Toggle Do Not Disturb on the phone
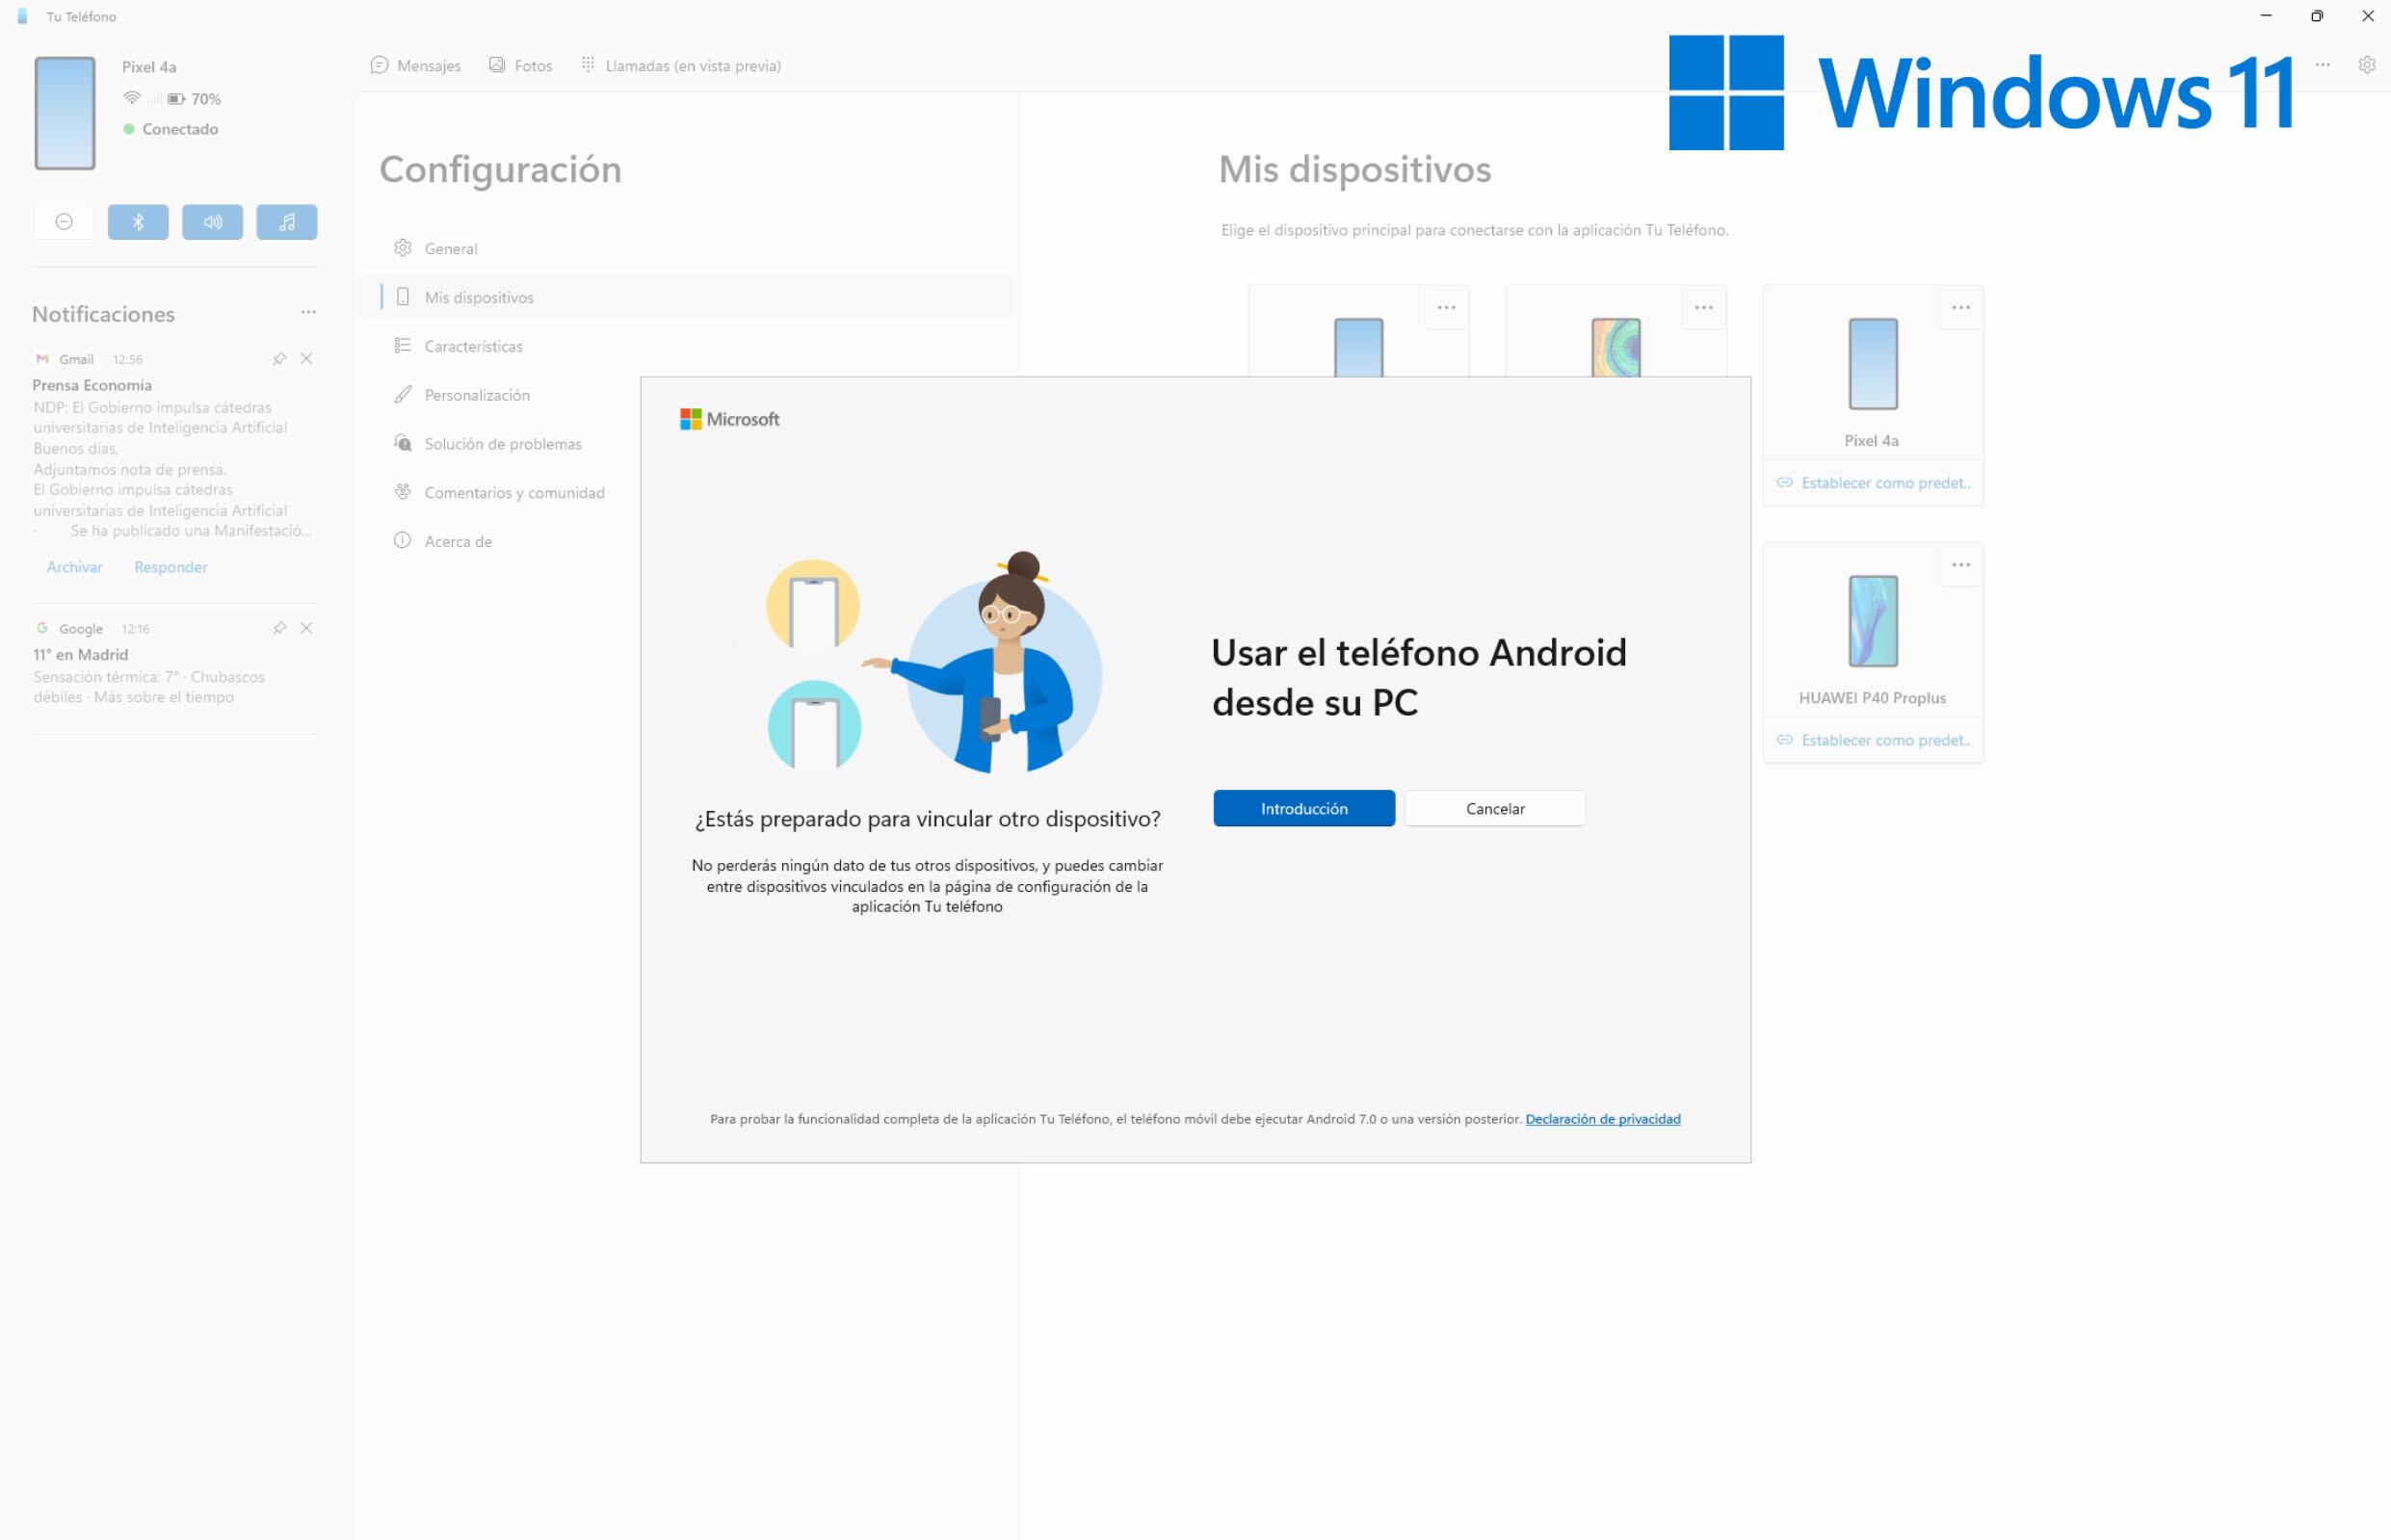 (x=64, y=222)
